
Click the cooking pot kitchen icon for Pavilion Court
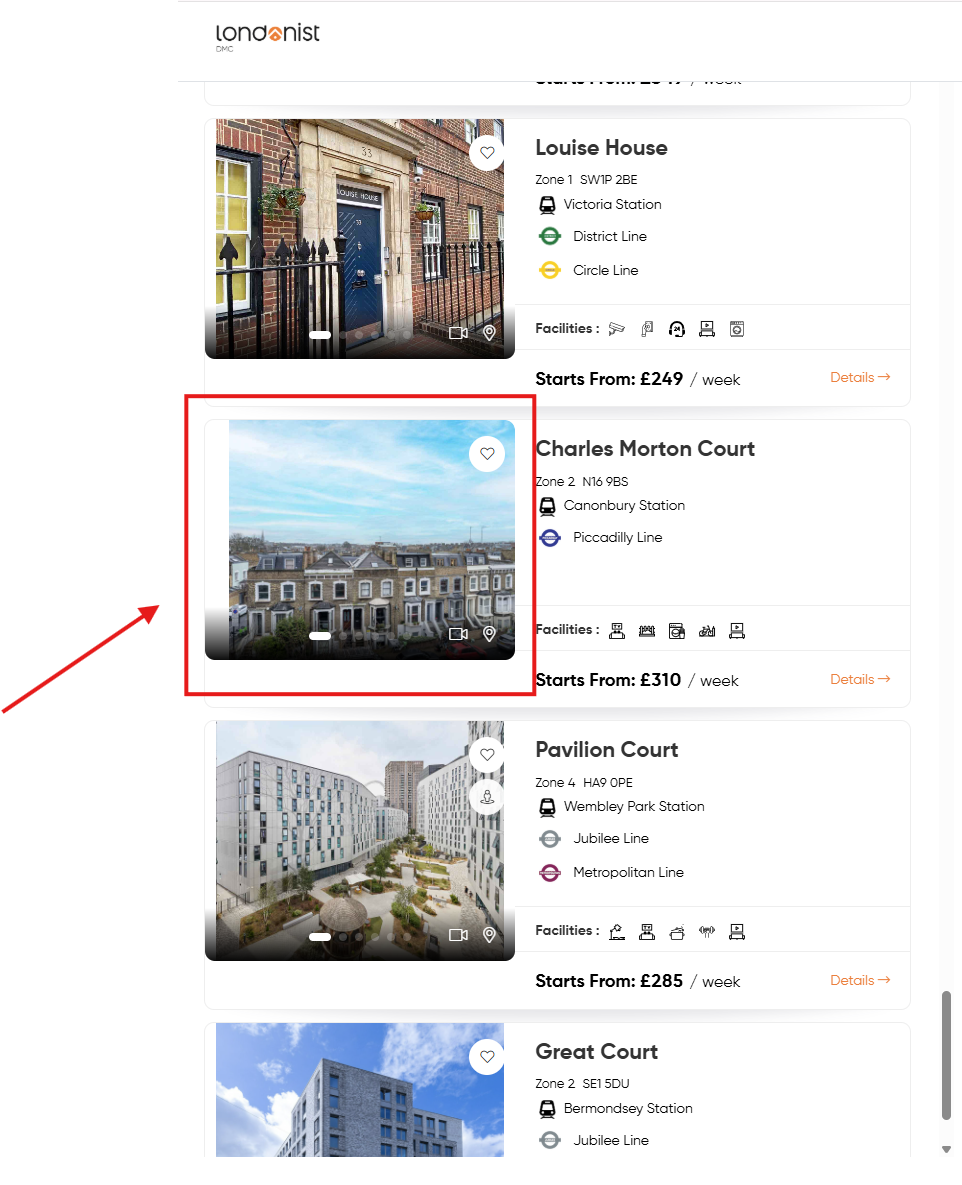[677, 932]
